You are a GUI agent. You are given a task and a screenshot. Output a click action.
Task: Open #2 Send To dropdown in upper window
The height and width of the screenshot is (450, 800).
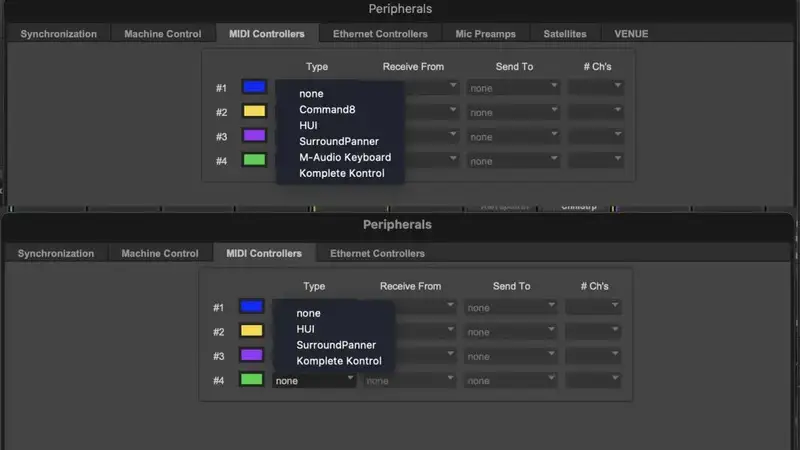(x=513, y=112)
